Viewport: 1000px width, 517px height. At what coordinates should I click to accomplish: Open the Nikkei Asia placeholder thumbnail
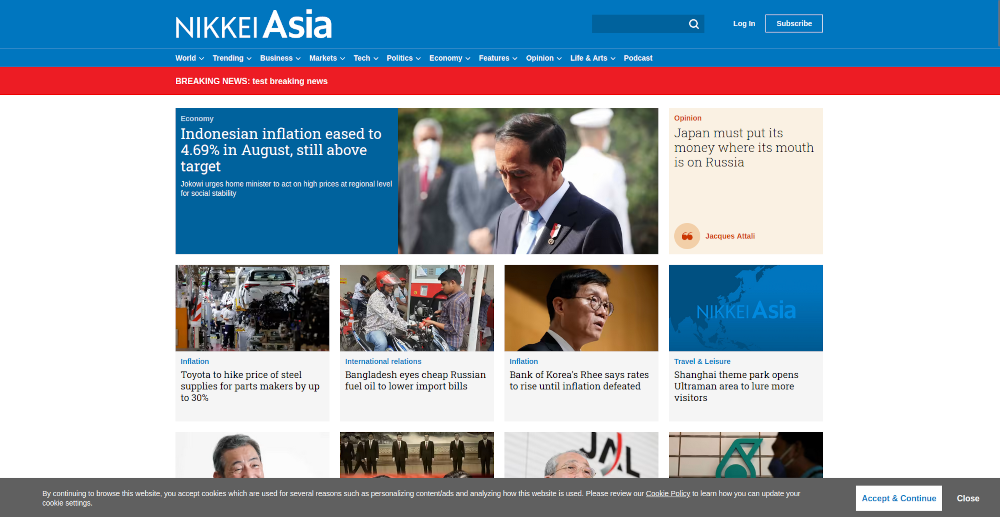[x=746, y=308]
